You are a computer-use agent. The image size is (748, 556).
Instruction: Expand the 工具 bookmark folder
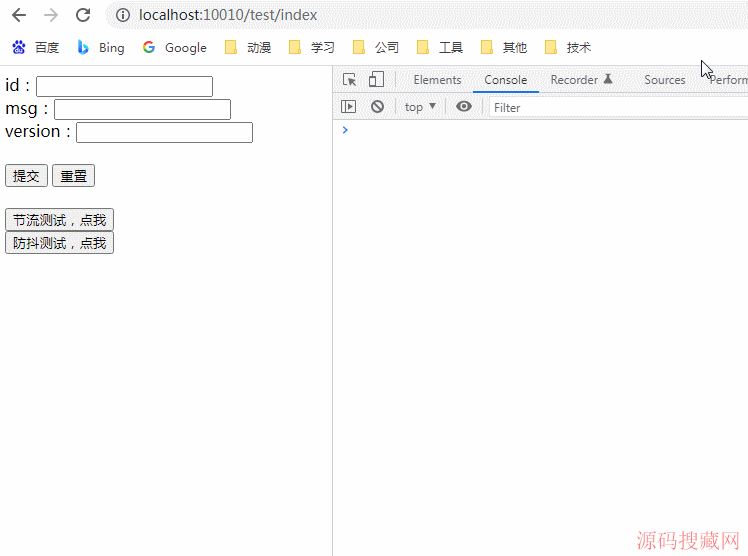(x=440, y=47)
